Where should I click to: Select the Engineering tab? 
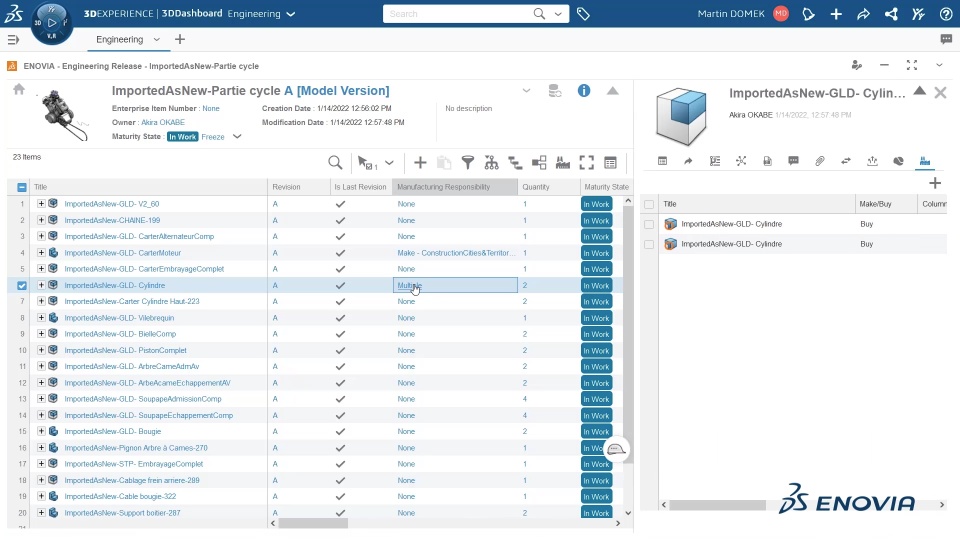(119, 40)
